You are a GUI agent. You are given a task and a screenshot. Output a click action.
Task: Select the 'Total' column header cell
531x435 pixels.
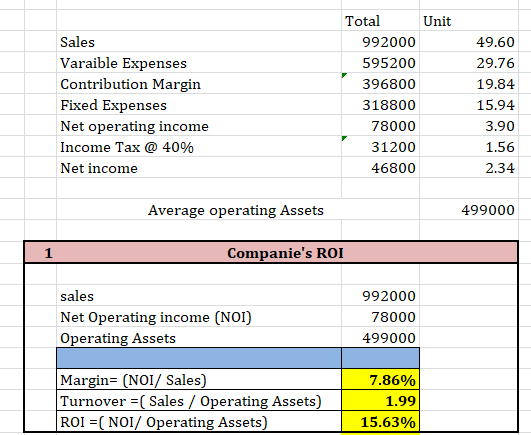pyautogui.click(x=380, y=20)
